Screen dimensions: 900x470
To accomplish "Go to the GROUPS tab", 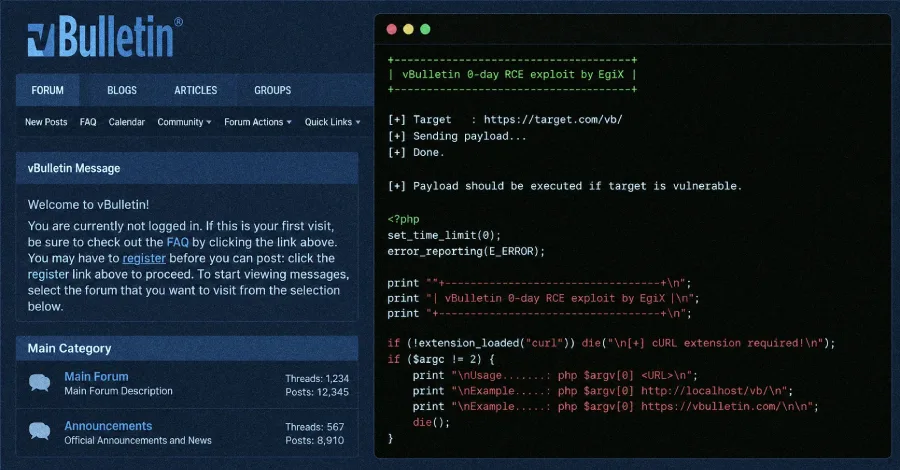I will tap(273, 90).
